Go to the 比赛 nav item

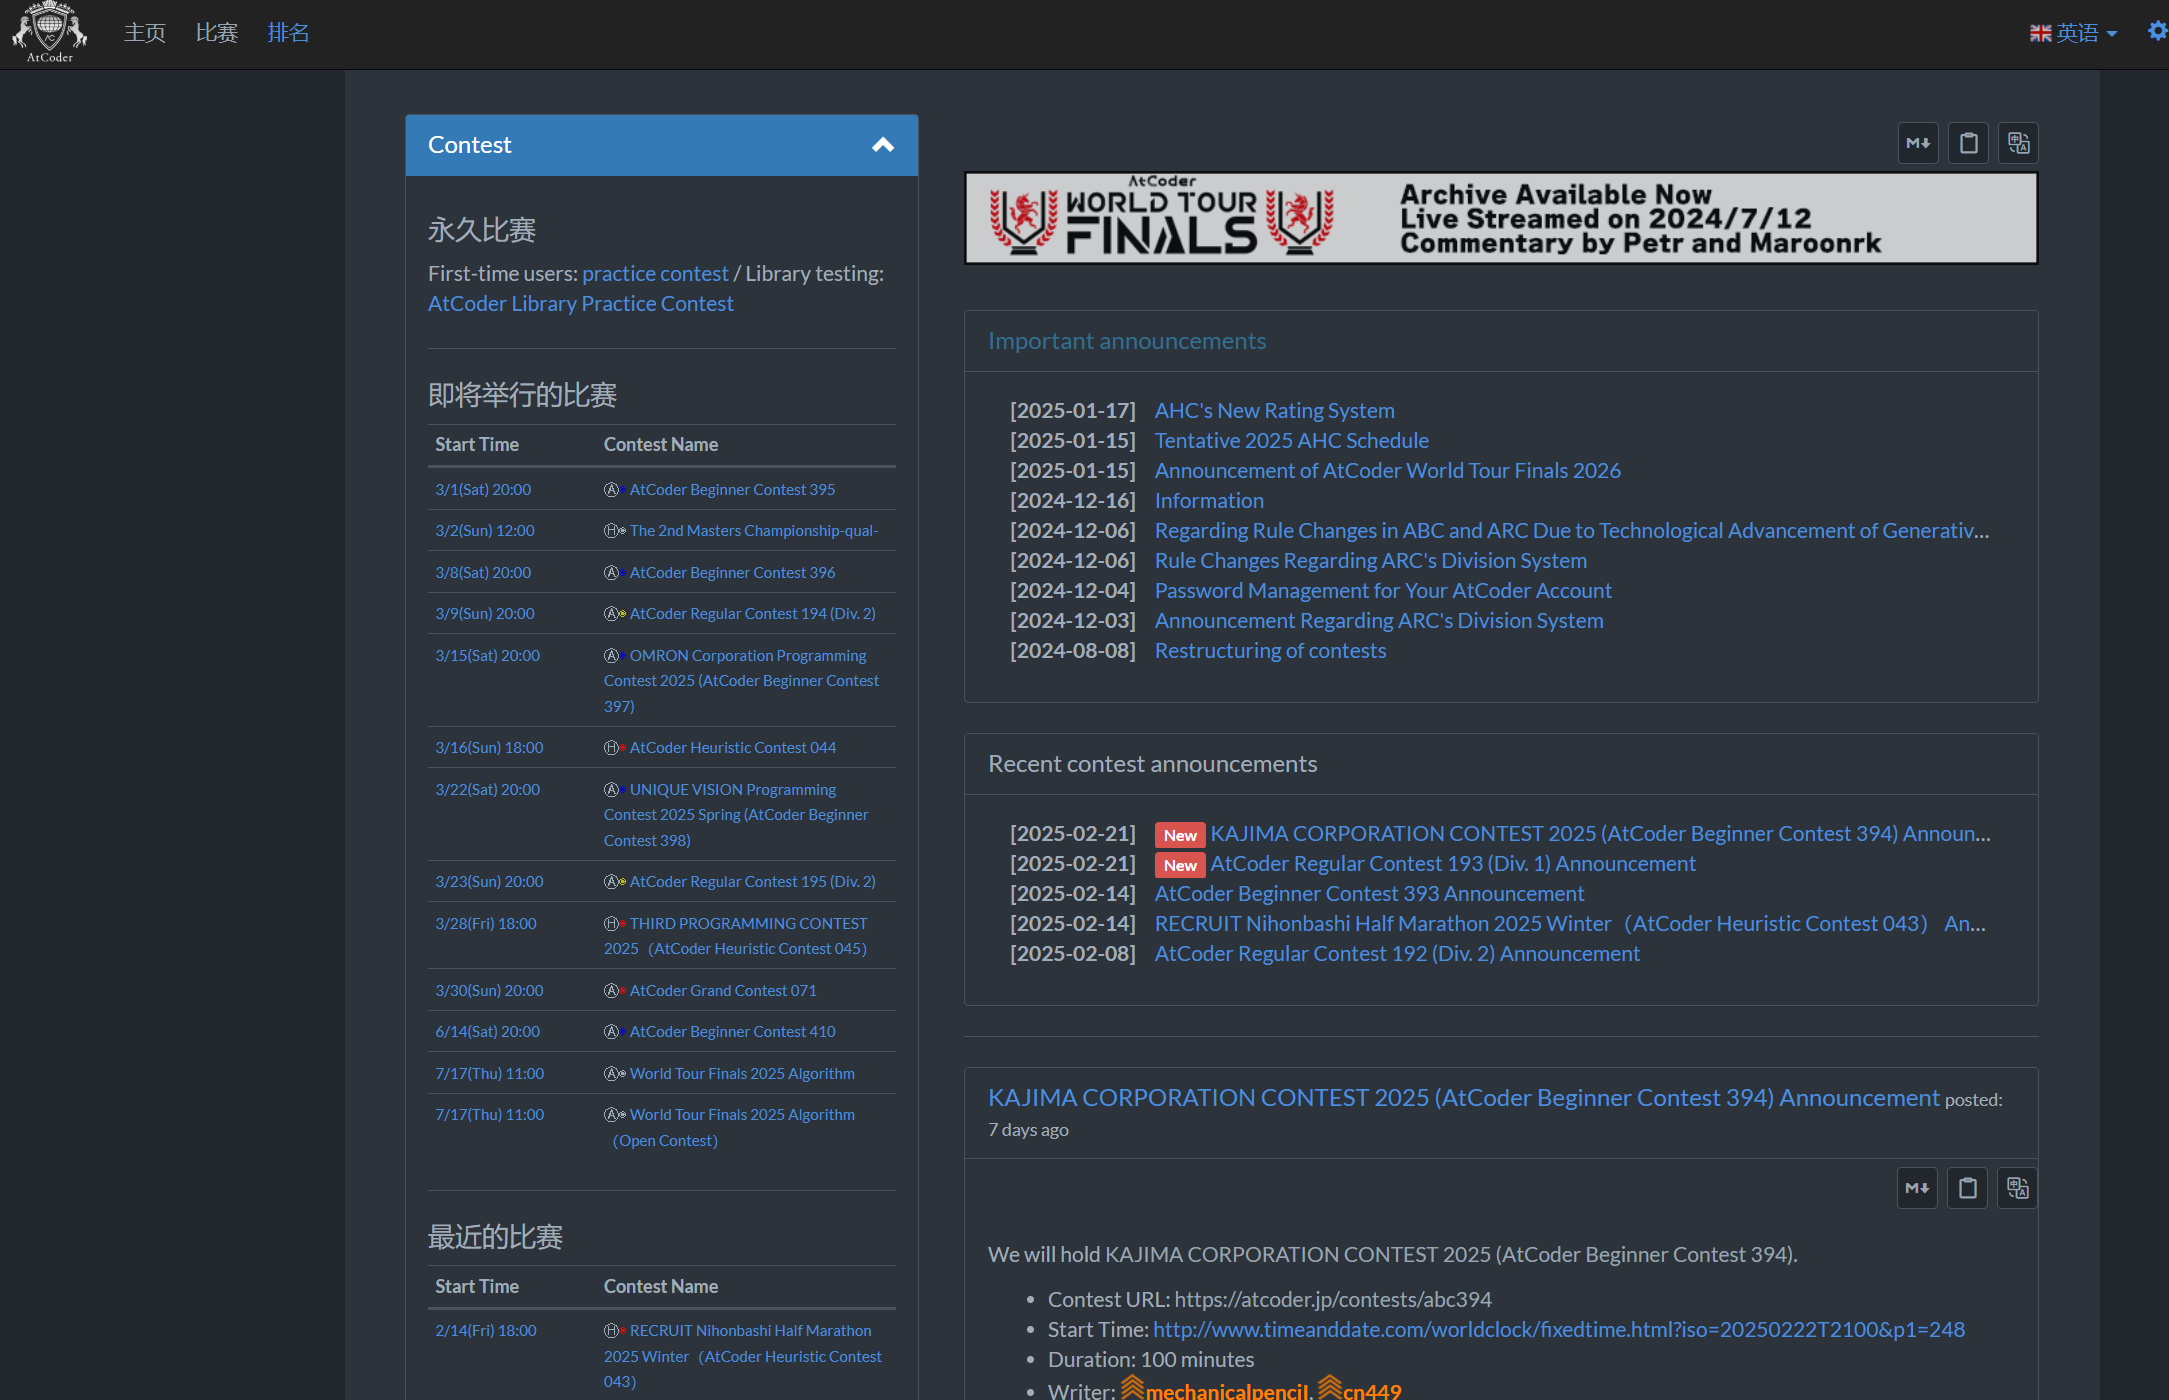click(216, 33)
